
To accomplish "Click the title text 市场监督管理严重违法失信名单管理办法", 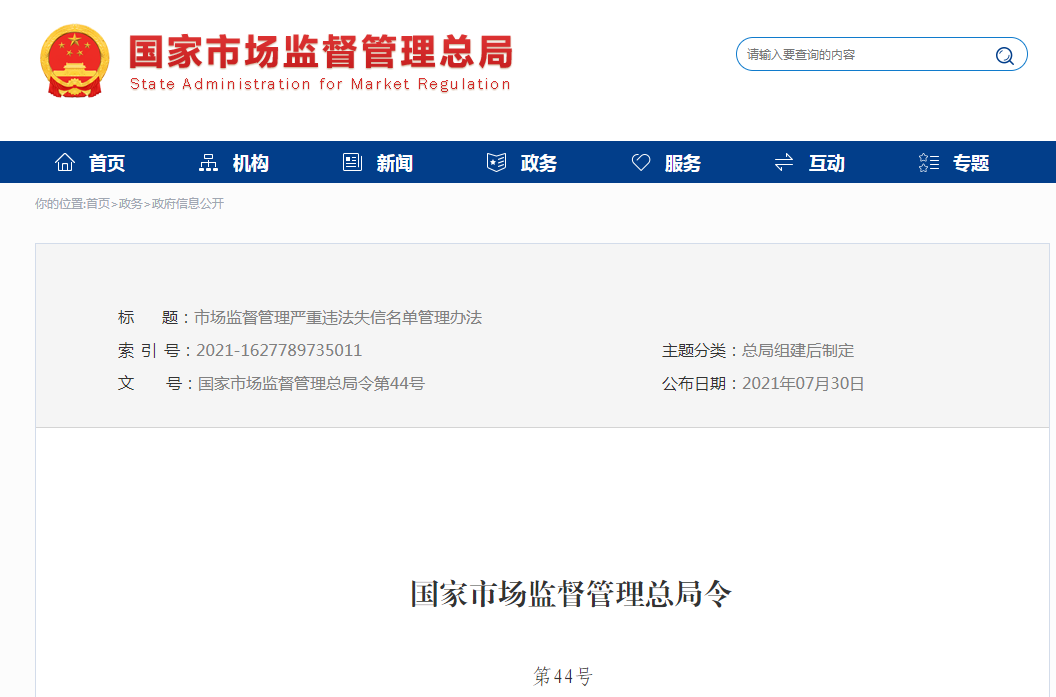I will [x=338, y=317].
